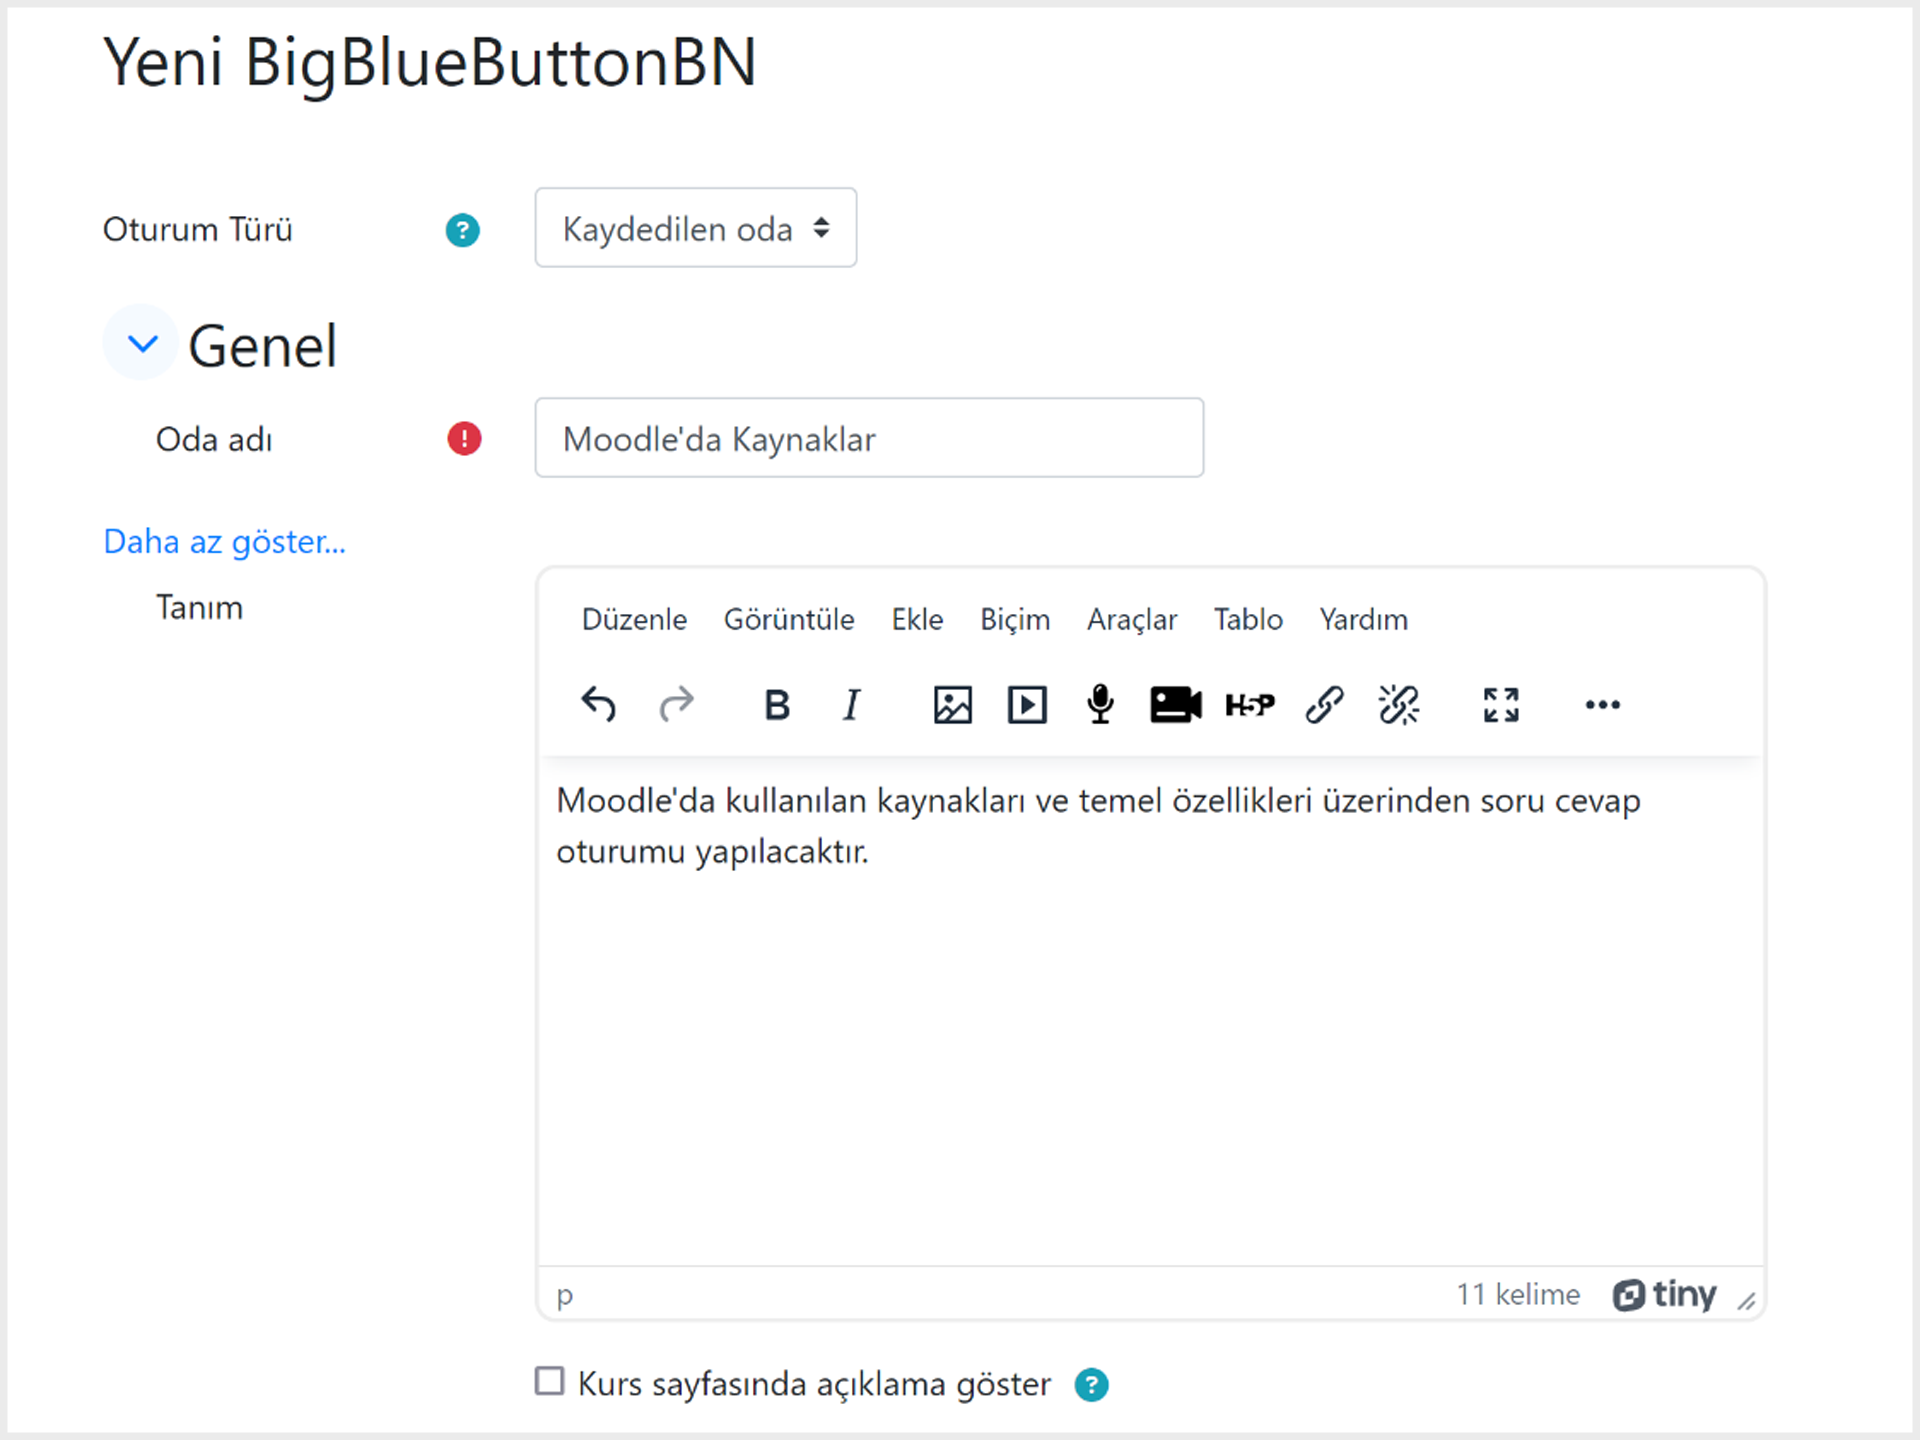Insert an image via the image icon
The width and height of the screenshot is (1920, 1440).
pos(952,705)
